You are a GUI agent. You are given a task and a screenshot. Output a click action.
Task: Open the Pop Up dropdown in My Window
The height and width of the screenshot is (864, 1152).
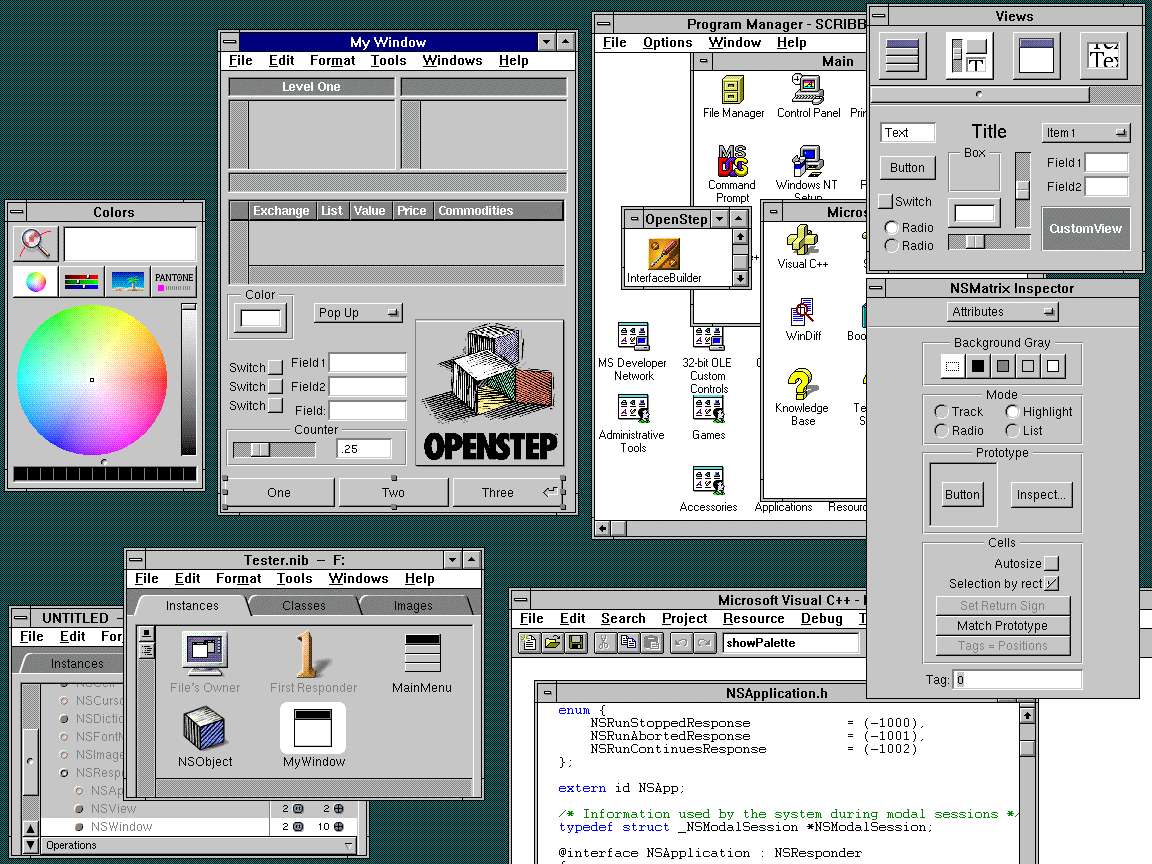[358, 313]
